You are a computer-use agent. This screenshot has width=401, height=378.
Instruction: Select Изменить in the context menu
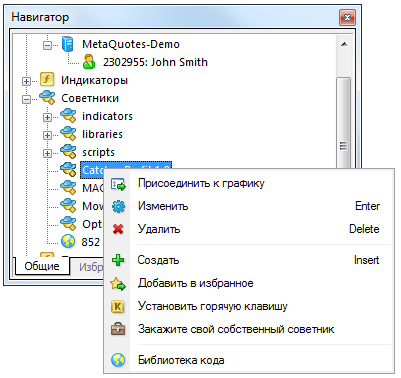[249, 206]
